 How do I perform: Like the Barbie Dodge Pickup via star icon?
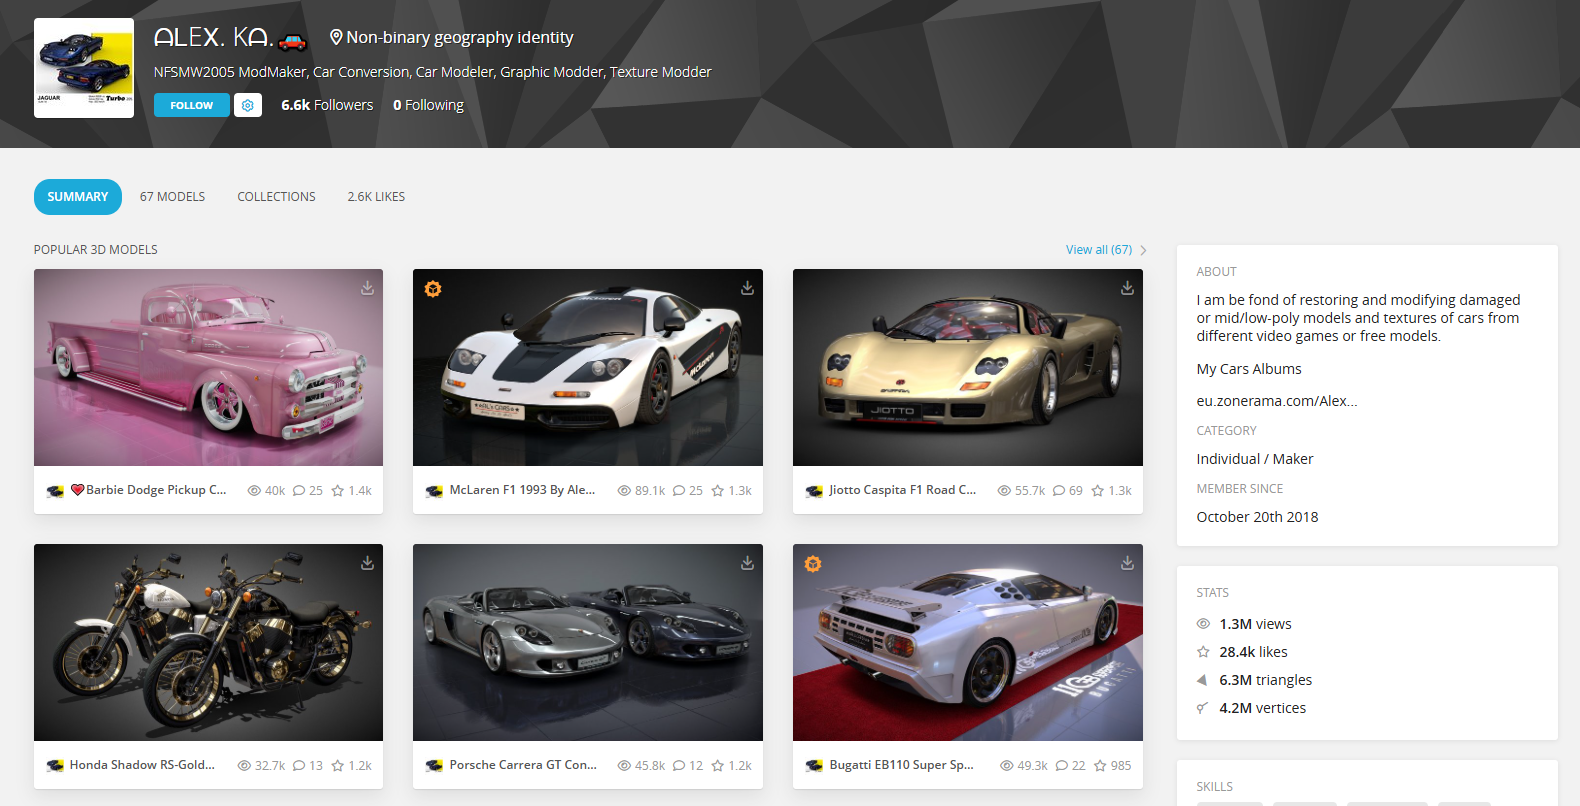(338, 491)
